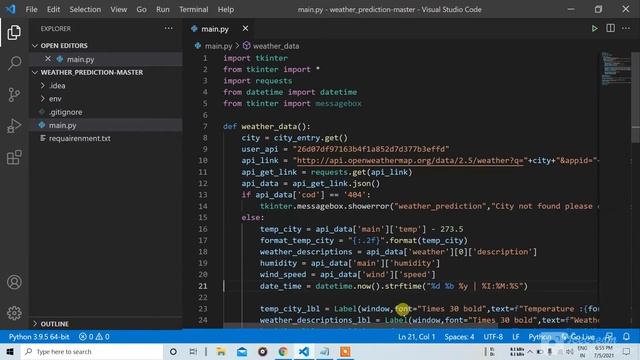
Task: Open .gitignore file in explorer
Action: pos(65,112)
